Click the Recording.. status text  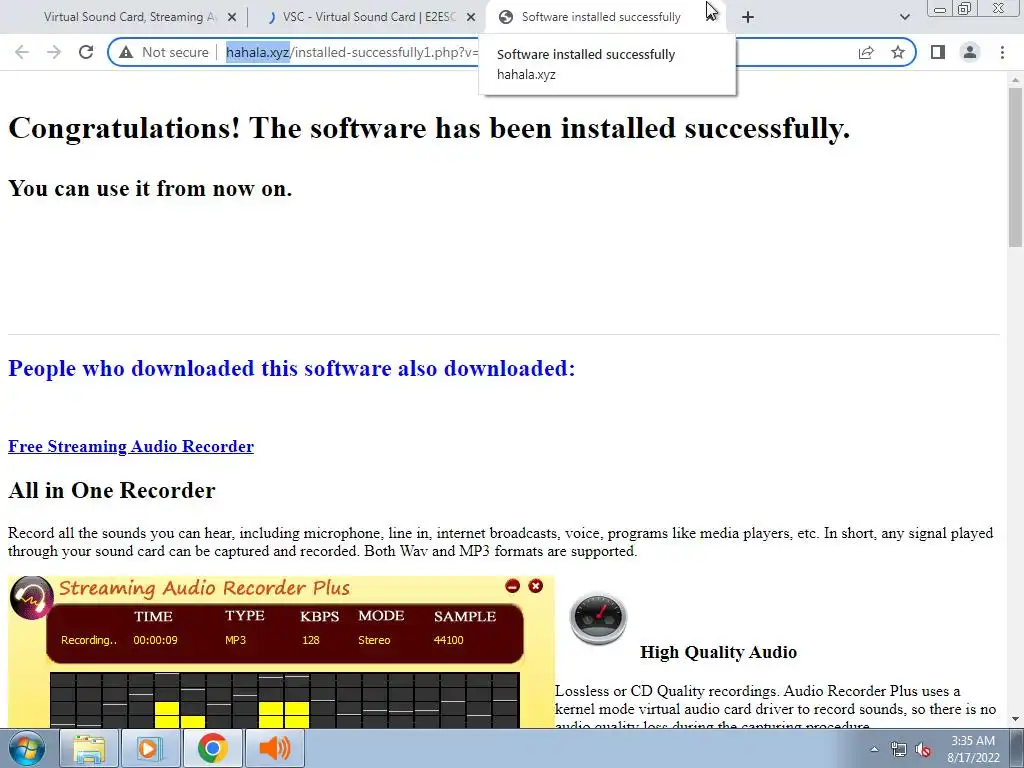(89, 640)
